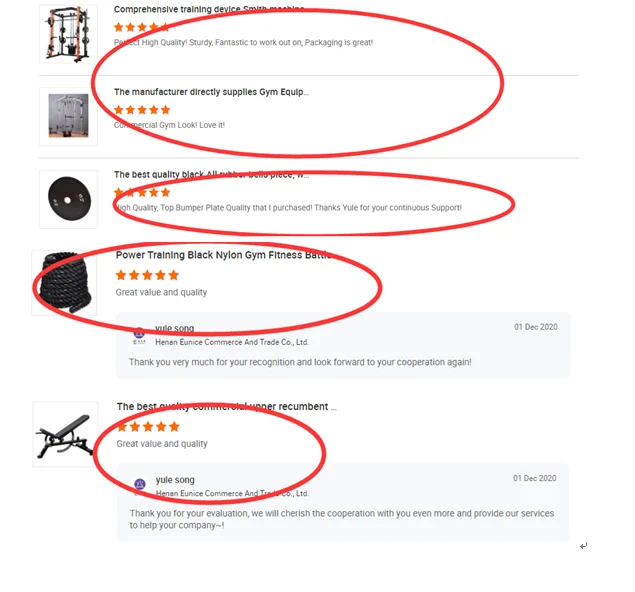Click the star rating of gym equipment review
Viewport: 635px width, 592px height.
coord(142,110)
